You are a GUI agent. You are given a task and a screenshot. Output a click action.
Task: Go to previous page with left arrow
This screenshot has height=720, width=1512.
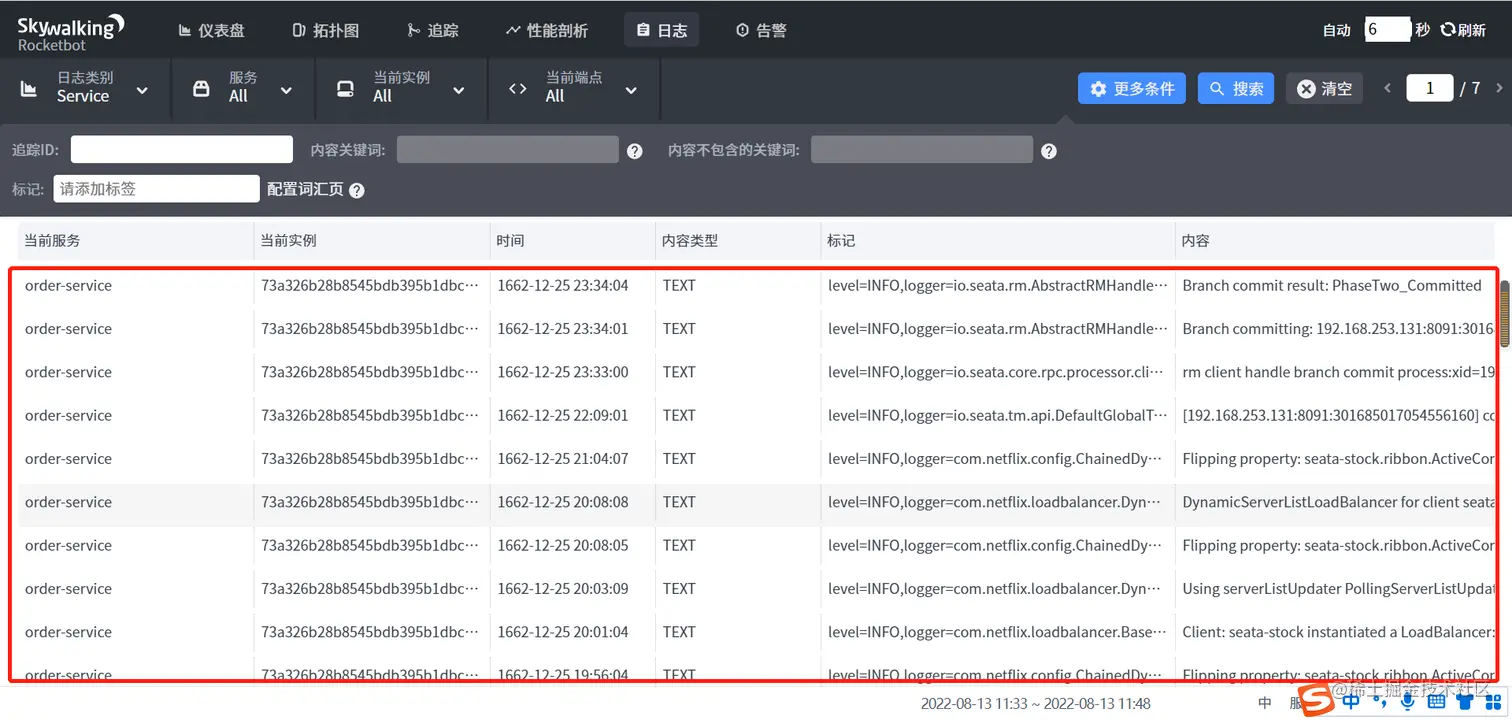point(1387,88)
